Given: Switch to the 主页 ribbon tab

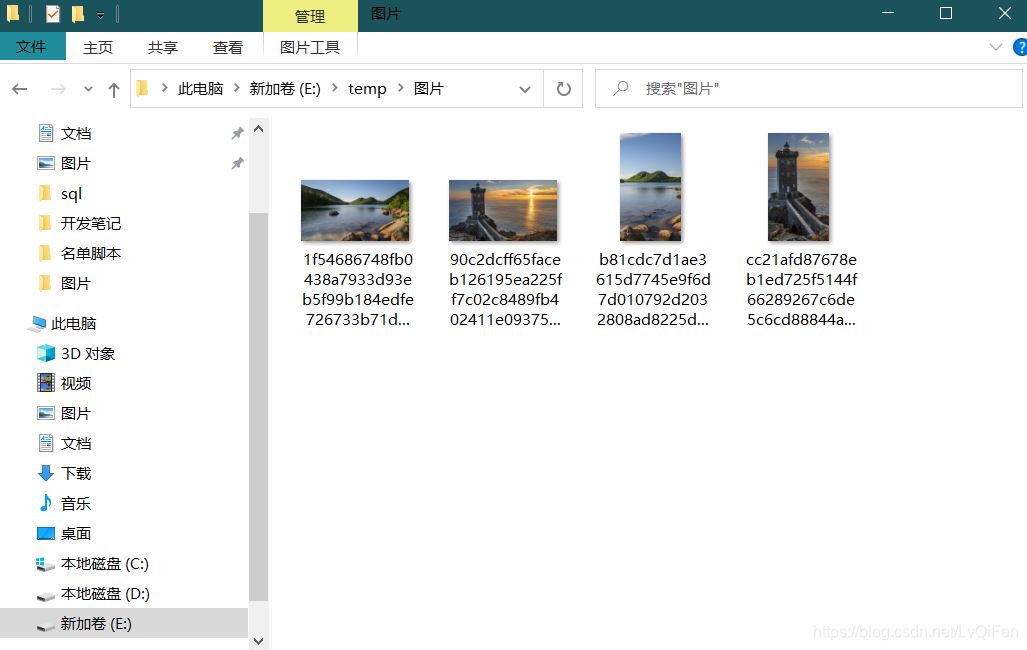Looking at the screenshot, I should point(98,47).
